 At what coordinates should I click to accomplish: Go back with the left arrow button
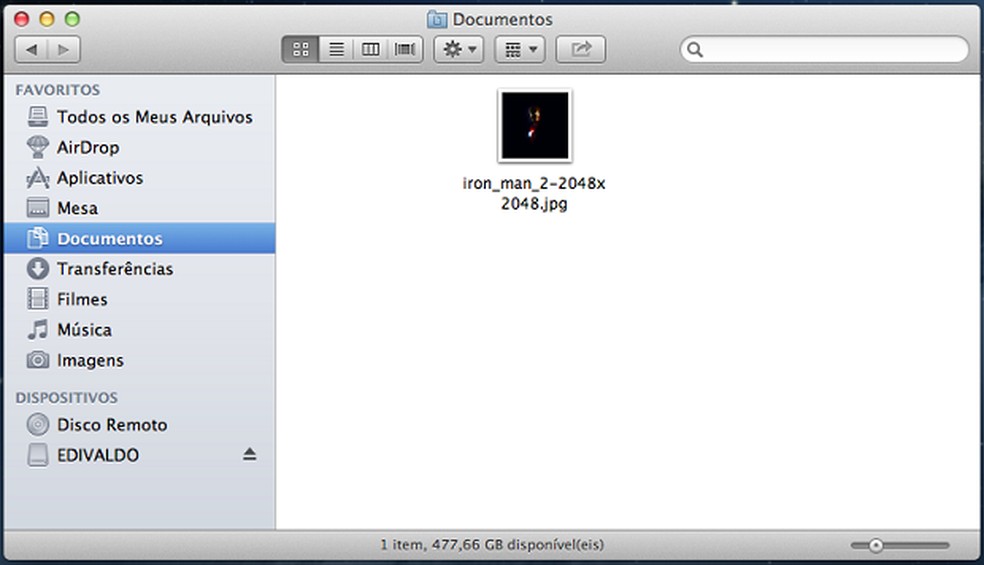point(31,49)
